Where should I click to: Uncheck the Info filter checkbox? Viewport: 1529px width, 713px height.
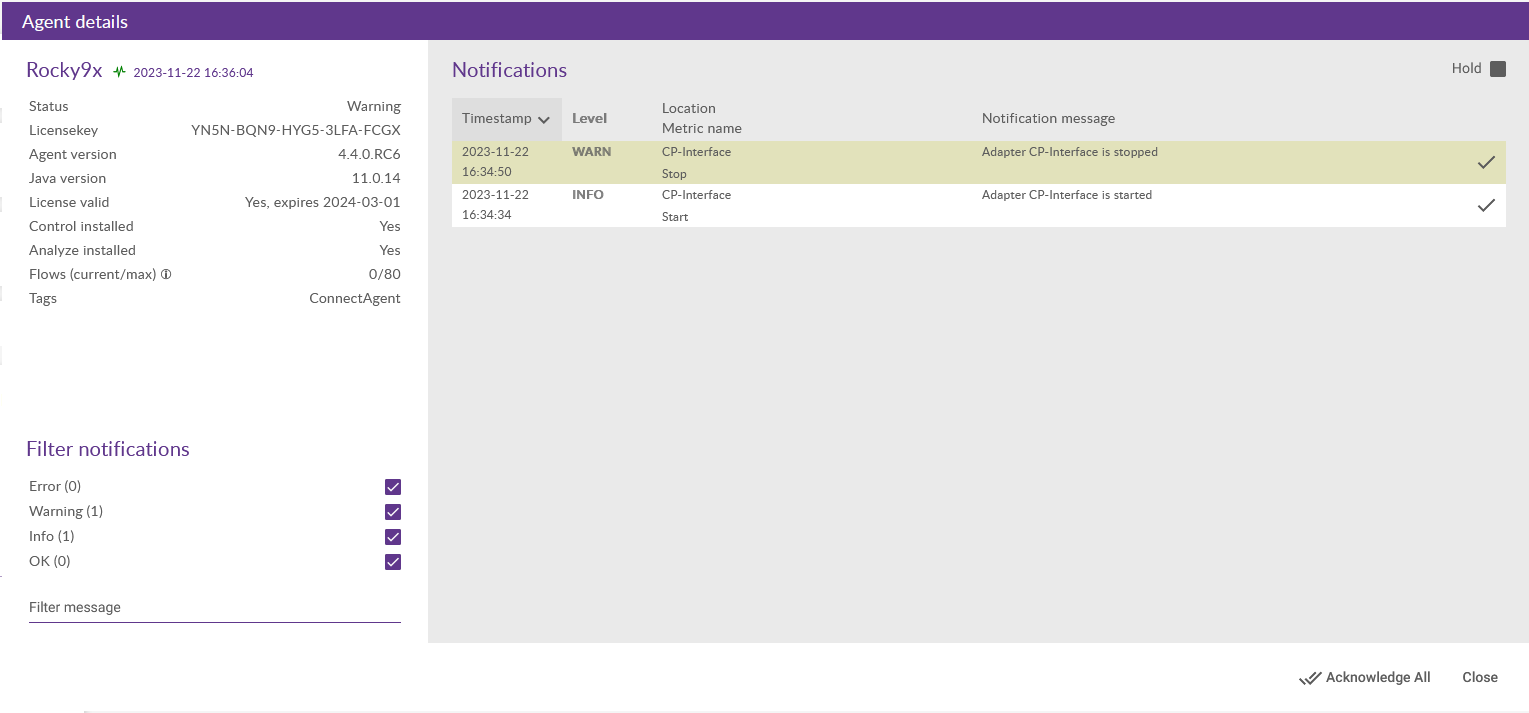pyautogui.click(x=393, y=537)
